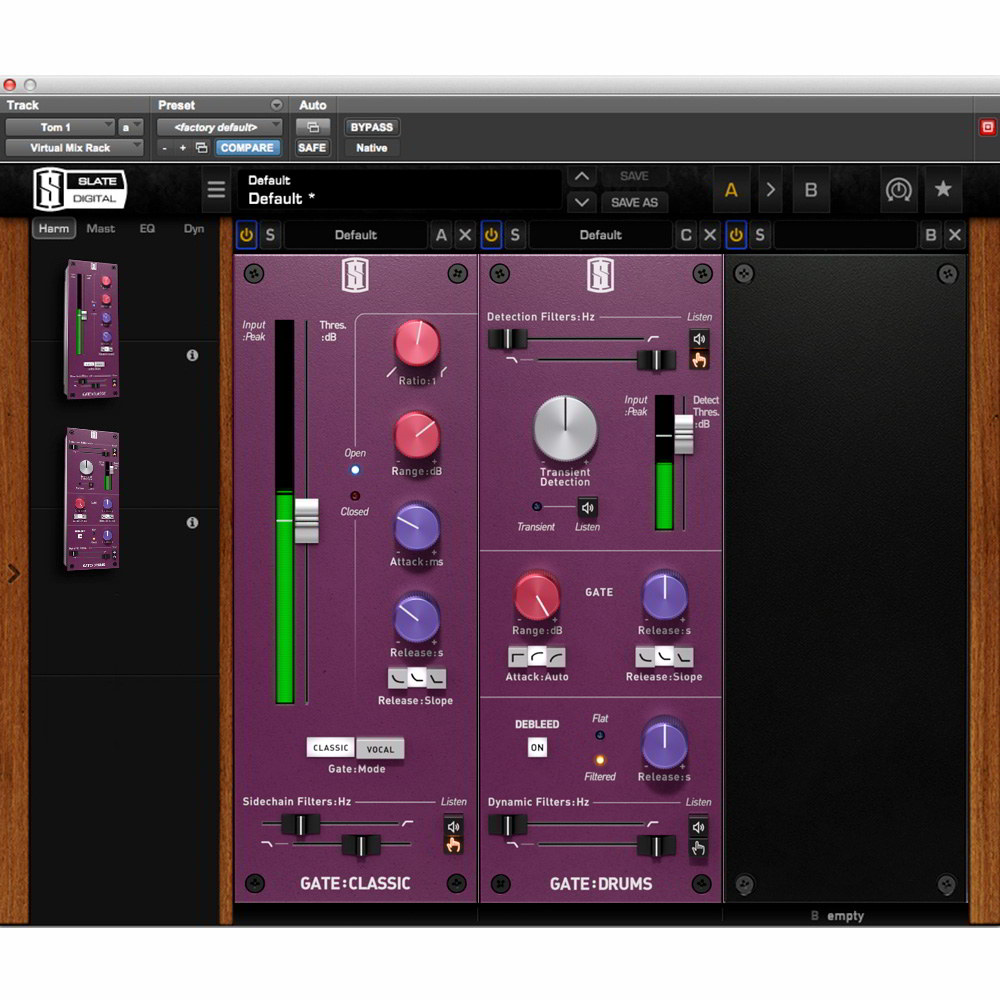The image size is (1000, 1000).
Task: Solo the Gate Drums module
Action: pyautogui.click(x=515, y=235)
